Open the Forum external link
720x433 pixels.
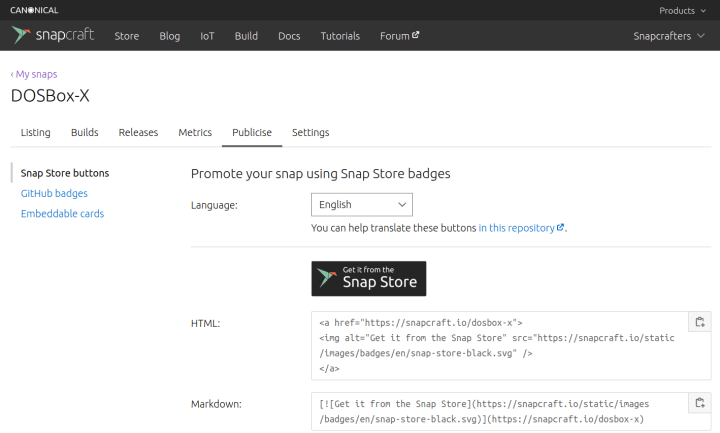(x=399, y=36)
